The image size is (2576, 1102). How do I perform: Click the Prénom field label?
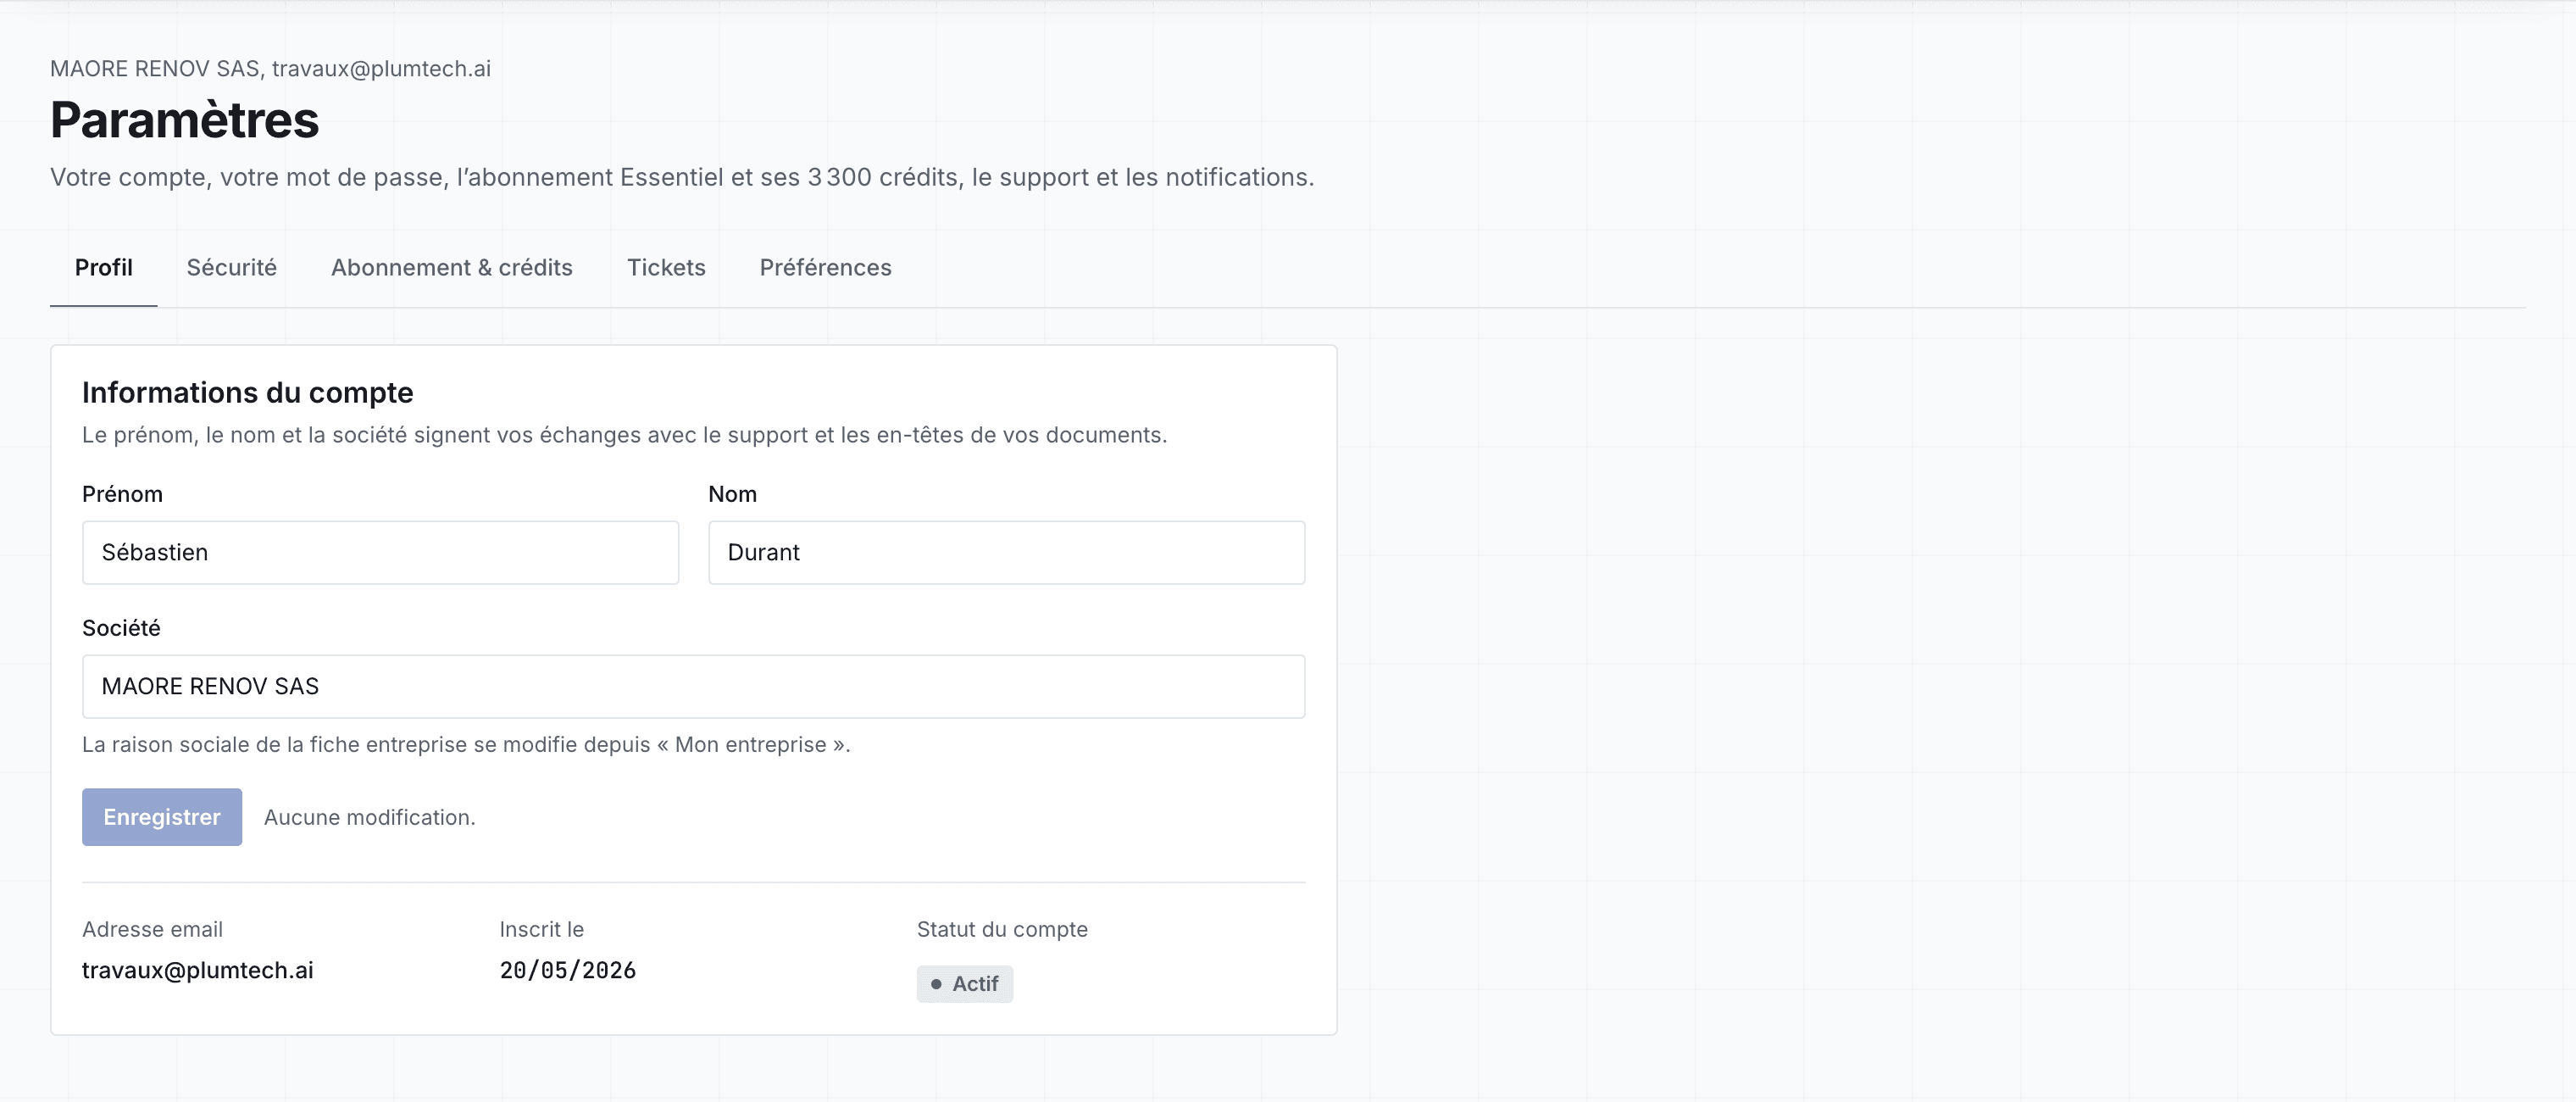pyautogui.click(x=122, y=495)
